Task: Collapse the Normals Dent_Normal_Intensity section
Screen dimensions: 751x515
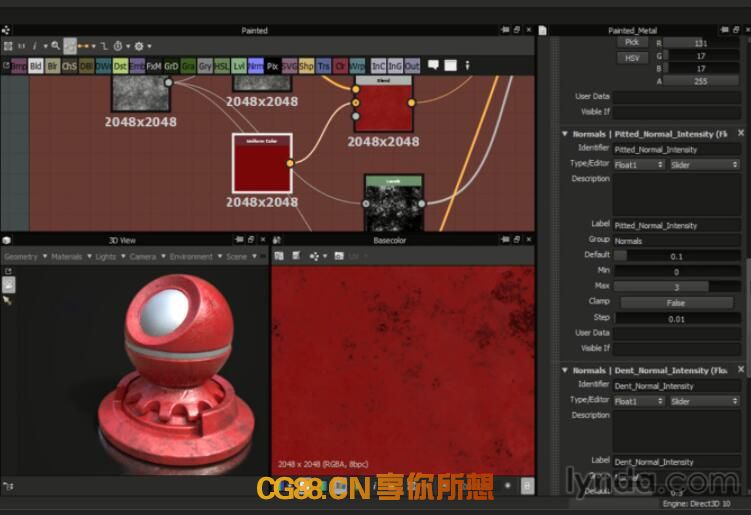Action: [x=565, y=370]
